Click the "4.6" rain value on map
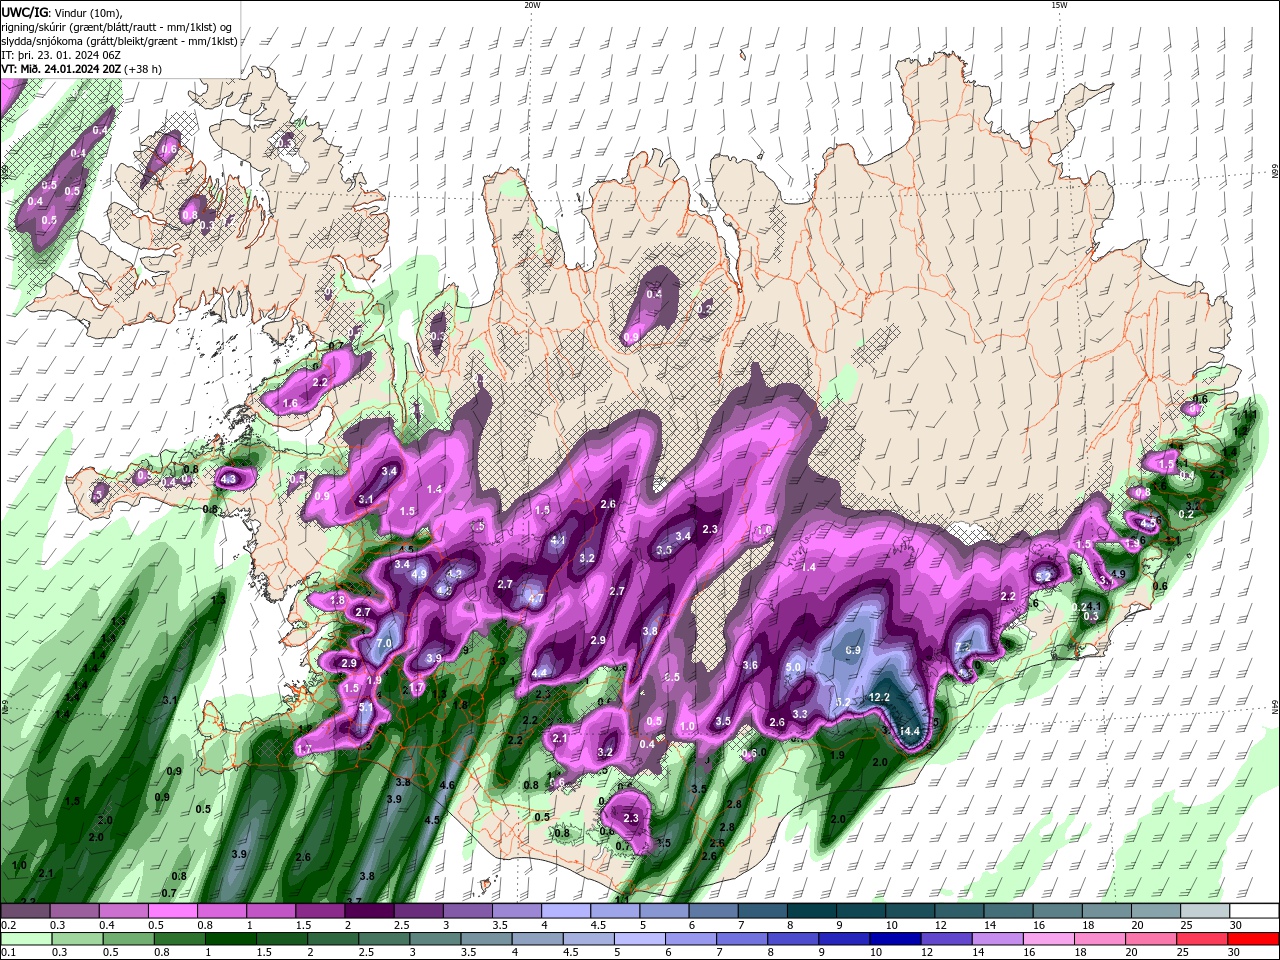 [447, 786]
